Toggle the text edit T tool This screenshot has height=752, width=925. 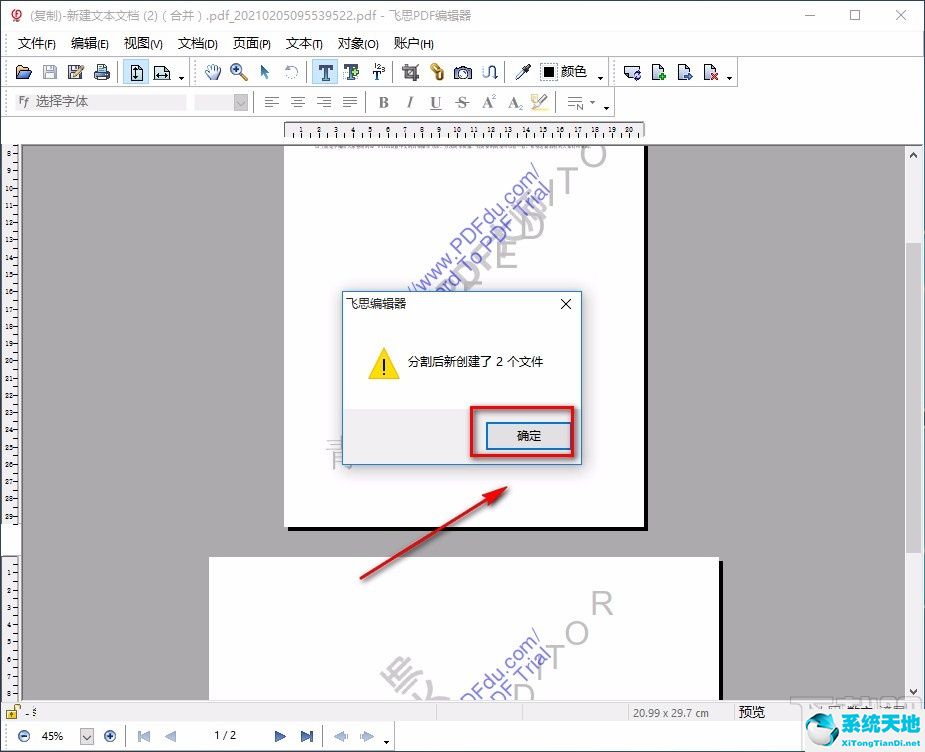(x=325, y=73)
